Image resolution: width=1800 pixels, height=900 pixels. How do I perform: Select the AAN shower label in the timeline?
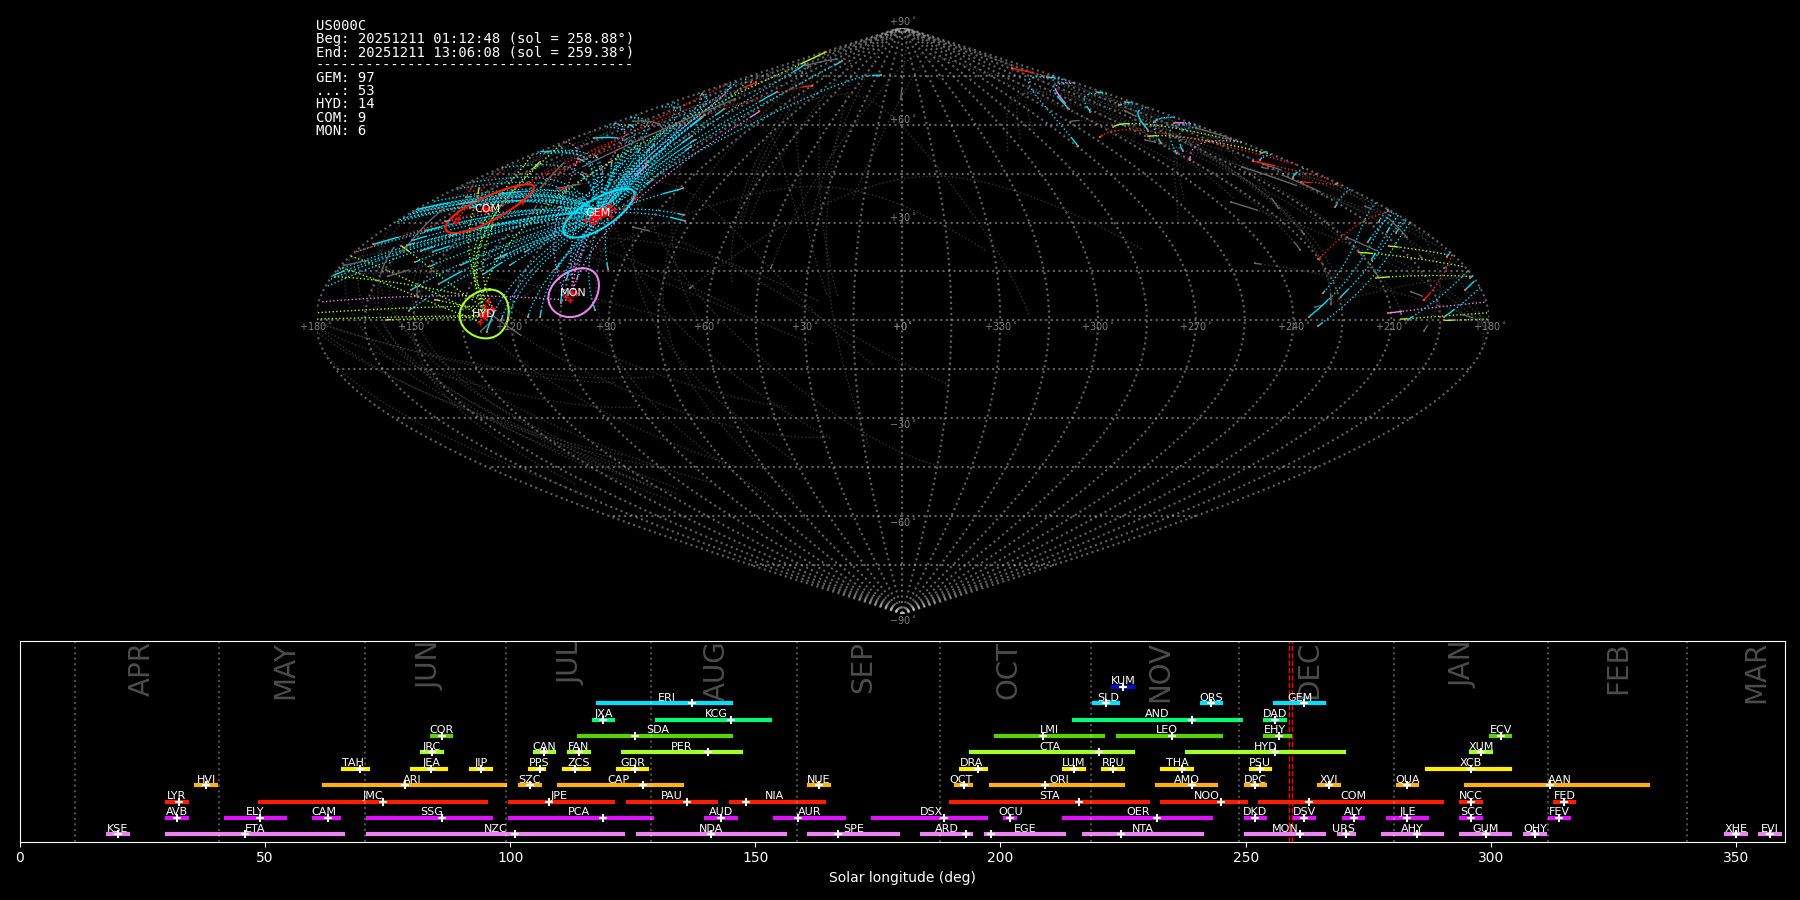(1560, 780)
